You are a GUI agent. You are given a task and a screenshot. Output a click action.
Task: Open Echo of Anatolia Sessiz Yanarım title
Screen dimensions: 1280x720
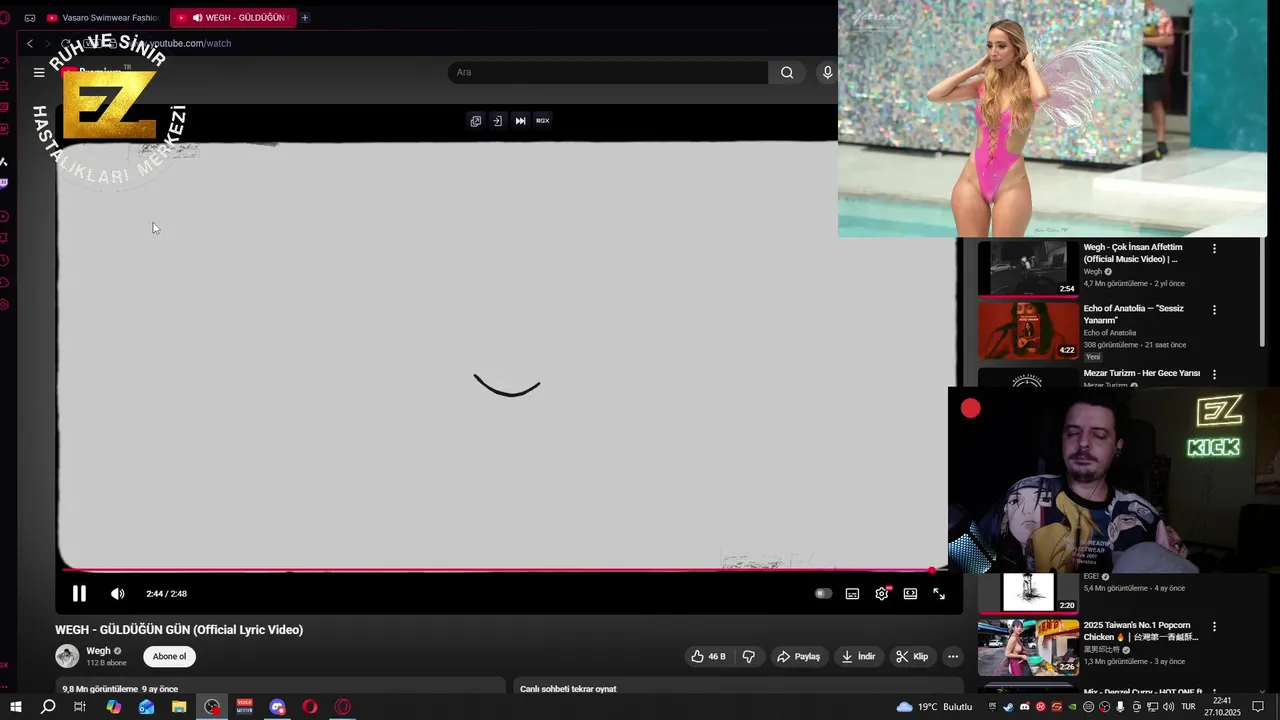(1134, 314)
